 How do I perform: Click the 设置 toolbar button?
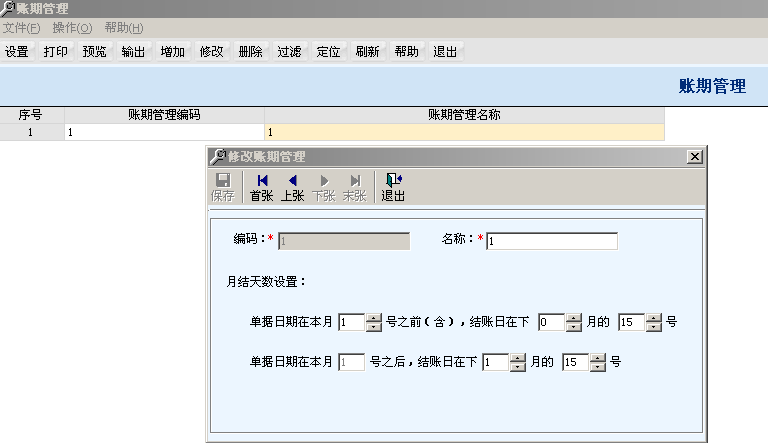17,51
